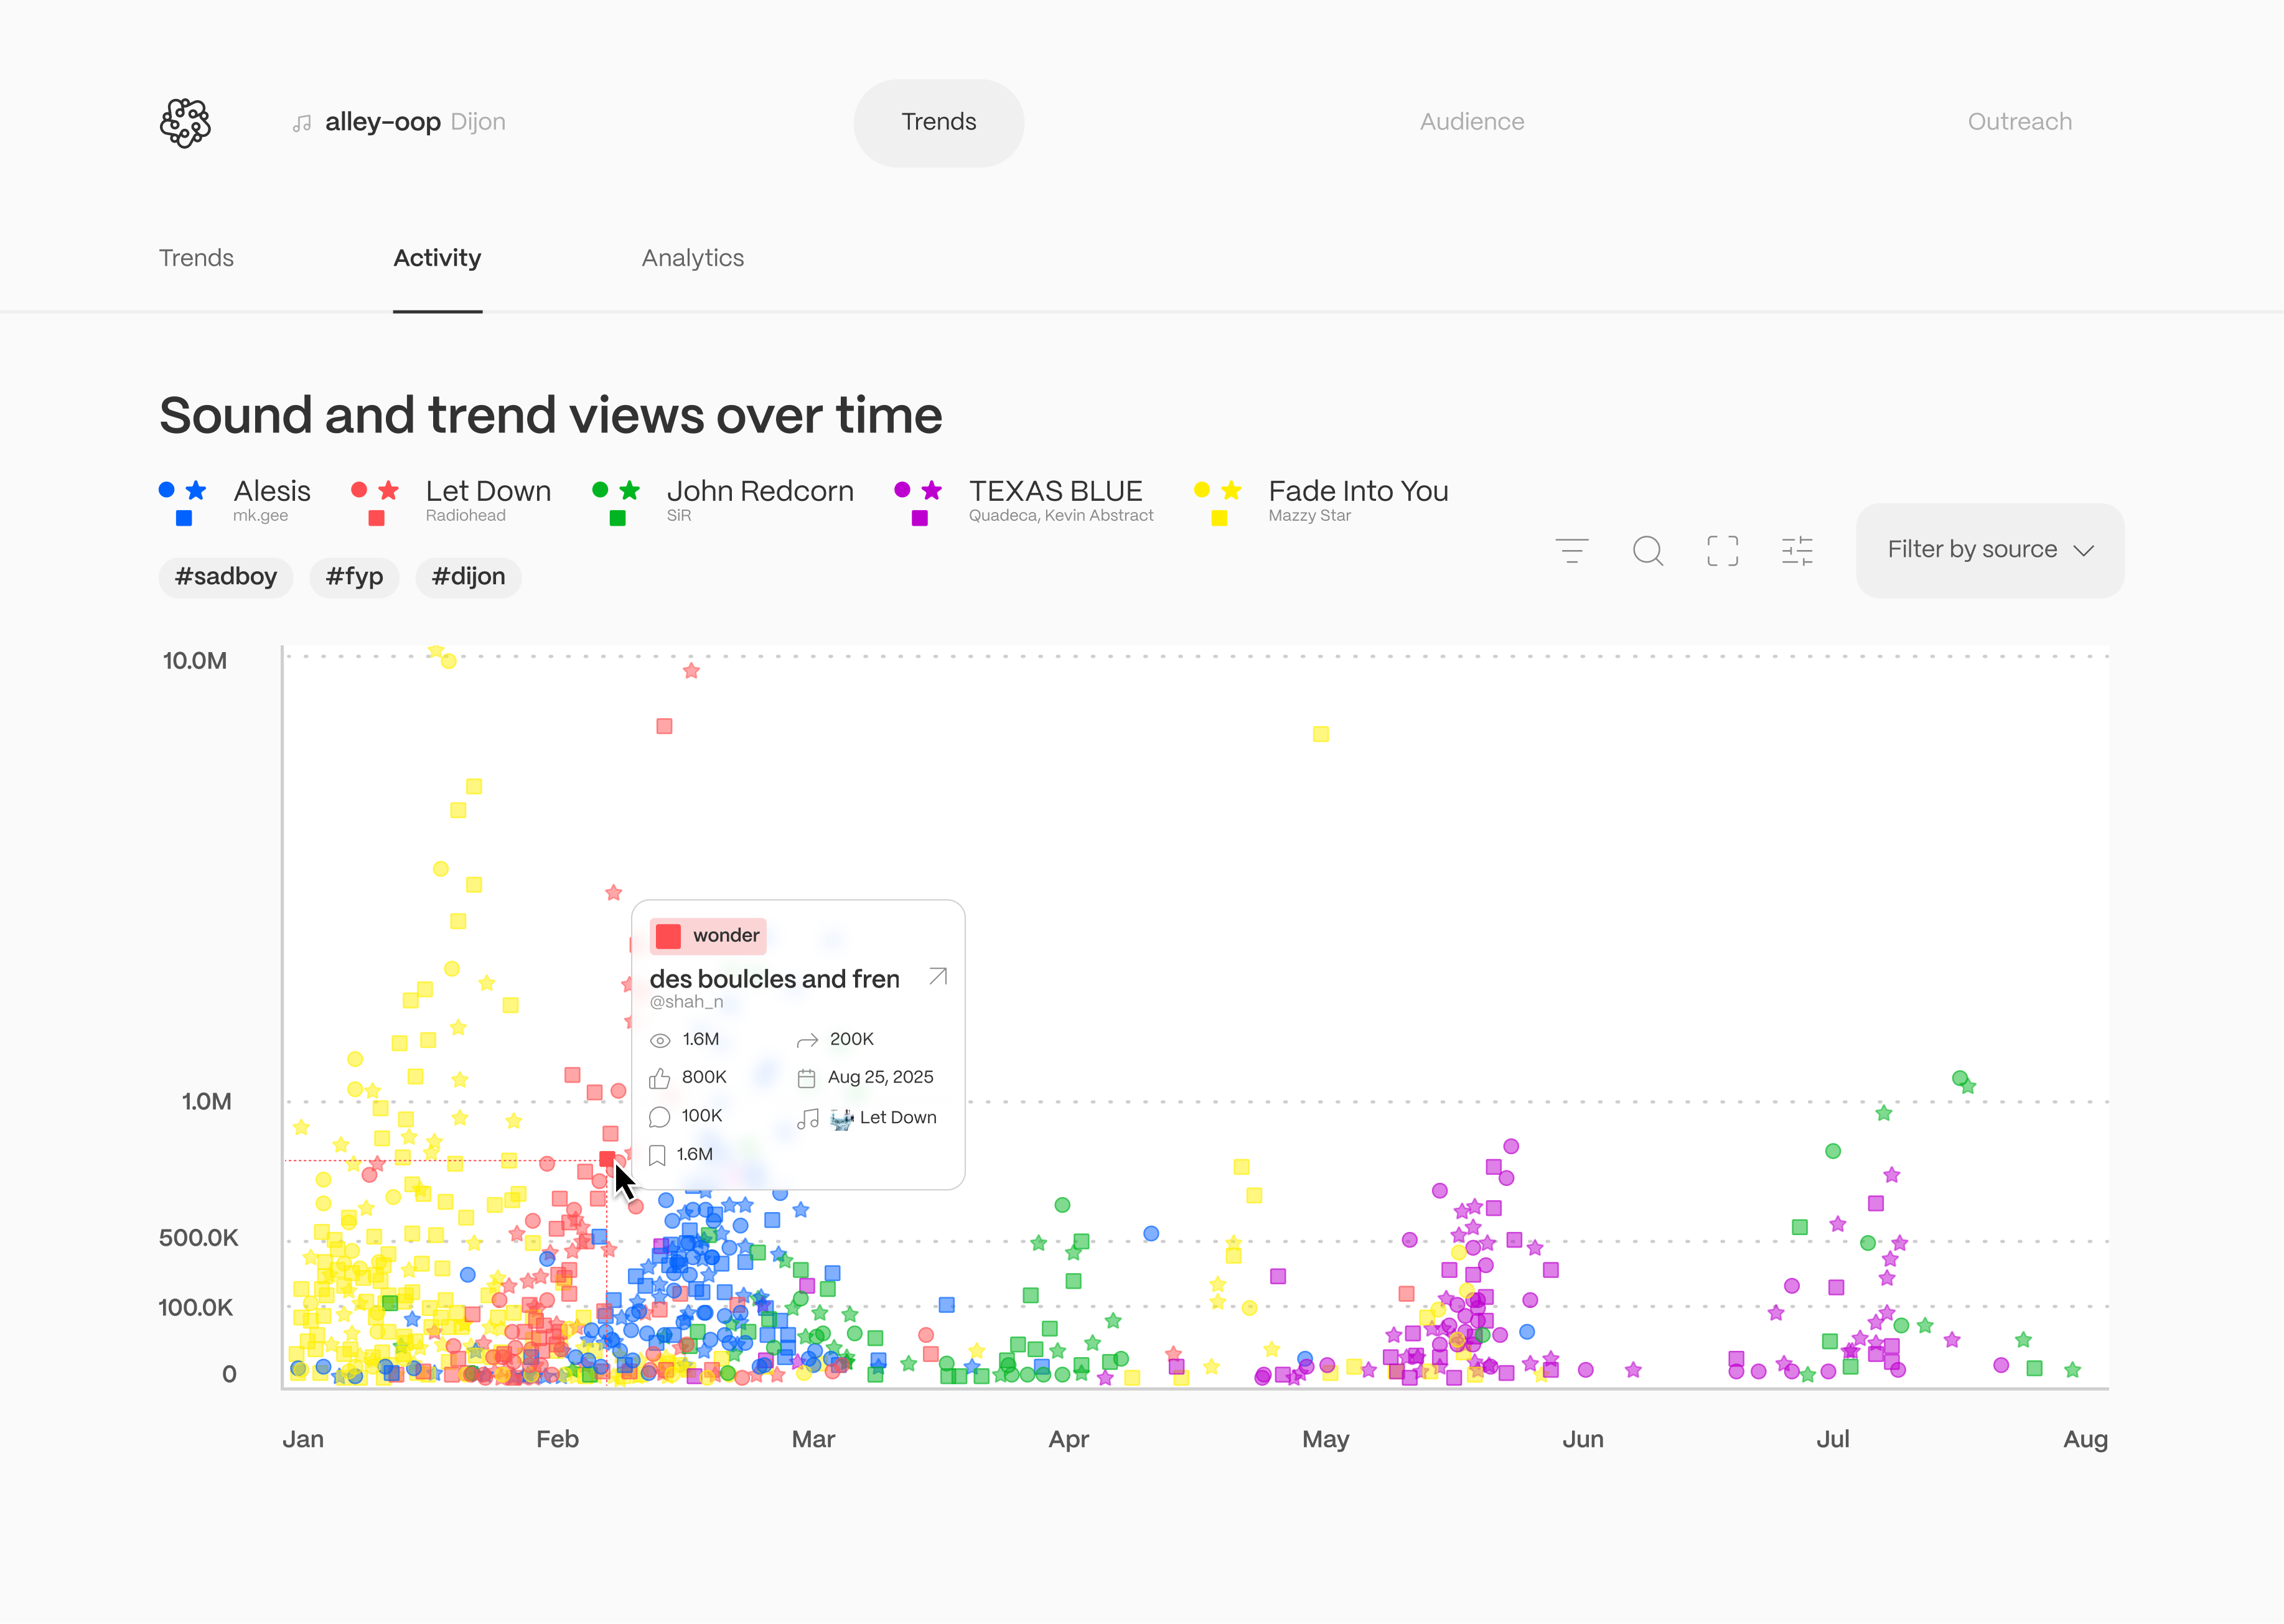Screen dimensions: 2284x1624
Task: Click the red wonder tag in tooltip
Action: pyautogui.click(x=708, y=936)
